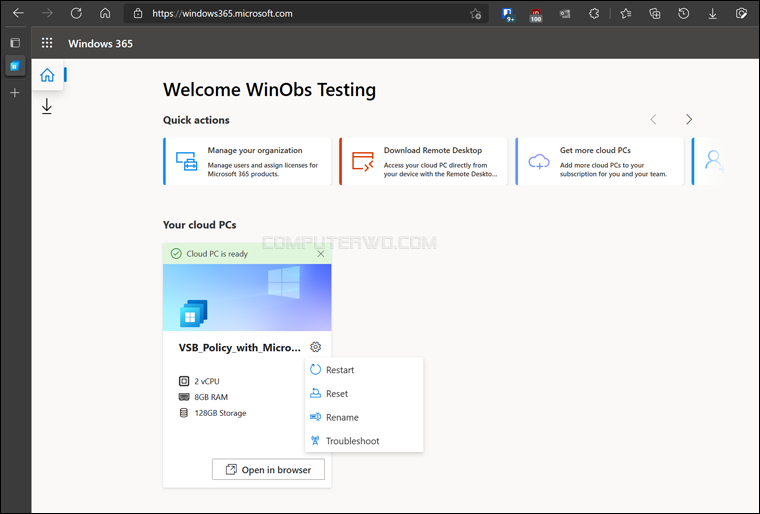Open the Download sidebar icon

point(47,106)
